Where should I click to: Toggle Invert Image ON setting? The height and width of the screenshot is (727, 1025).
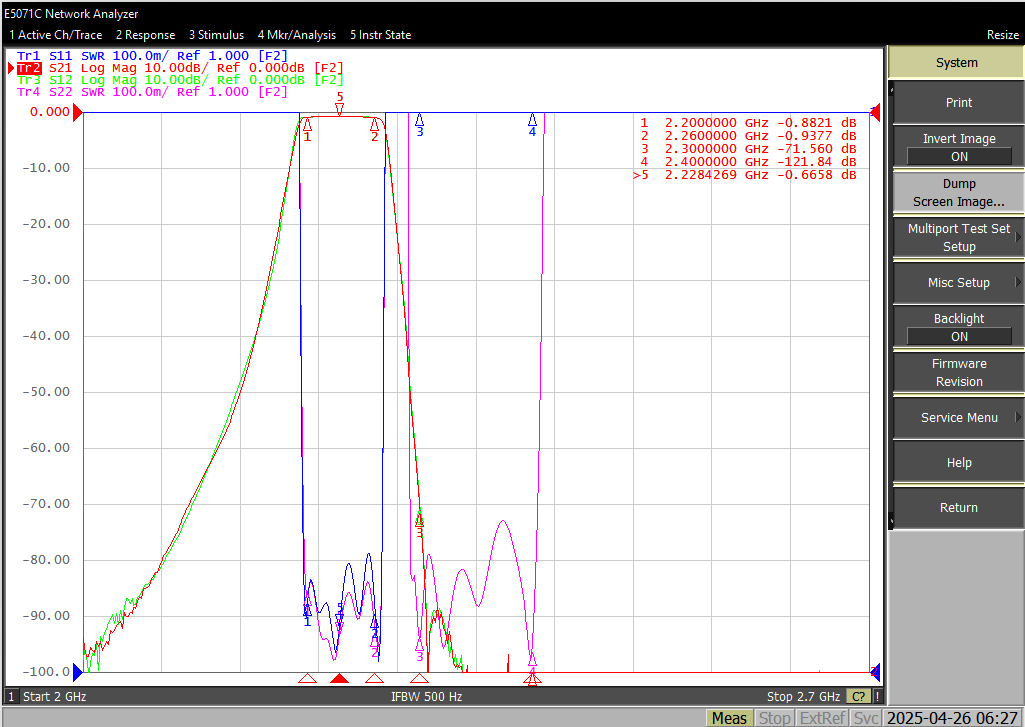click(958, 148)
